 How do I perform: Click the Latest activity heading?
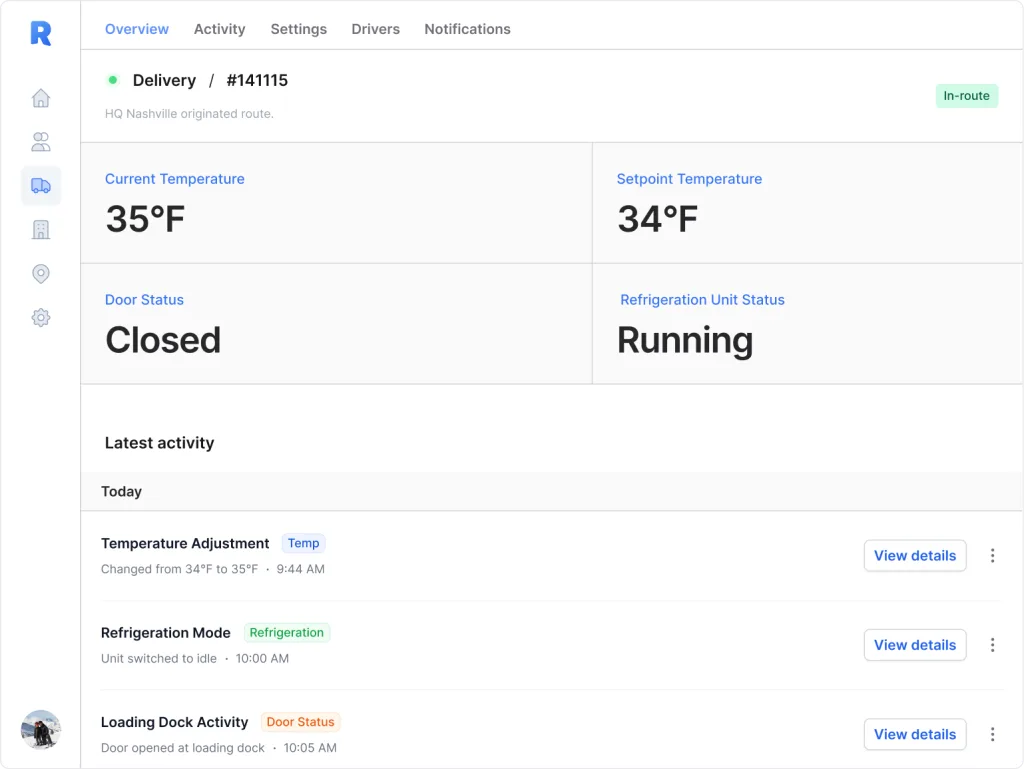(159, 443)
